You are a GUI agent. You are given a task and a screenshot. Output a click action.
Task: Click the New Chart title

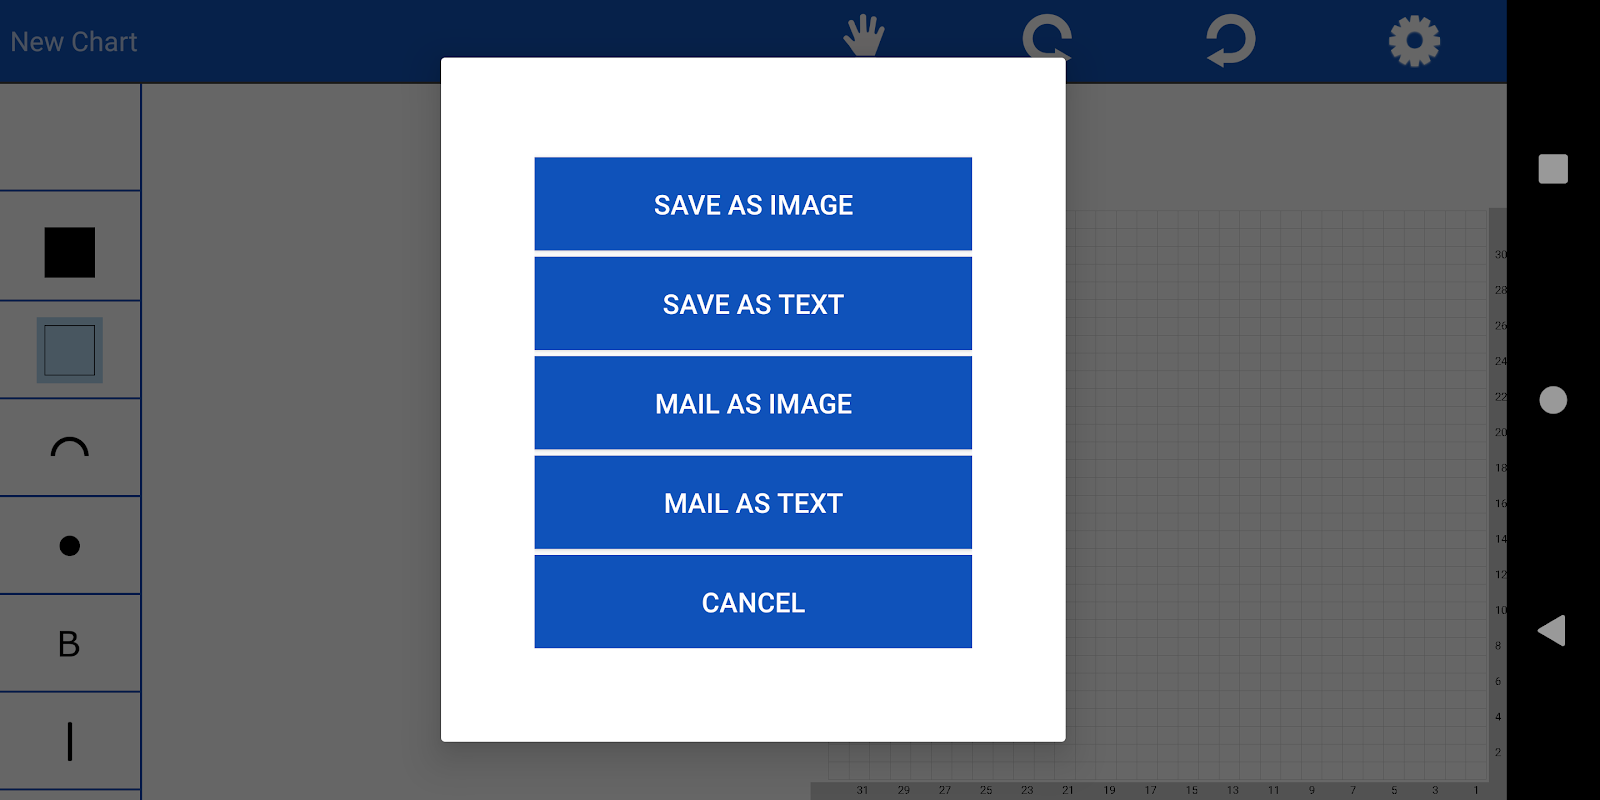[x=74, y=42]
